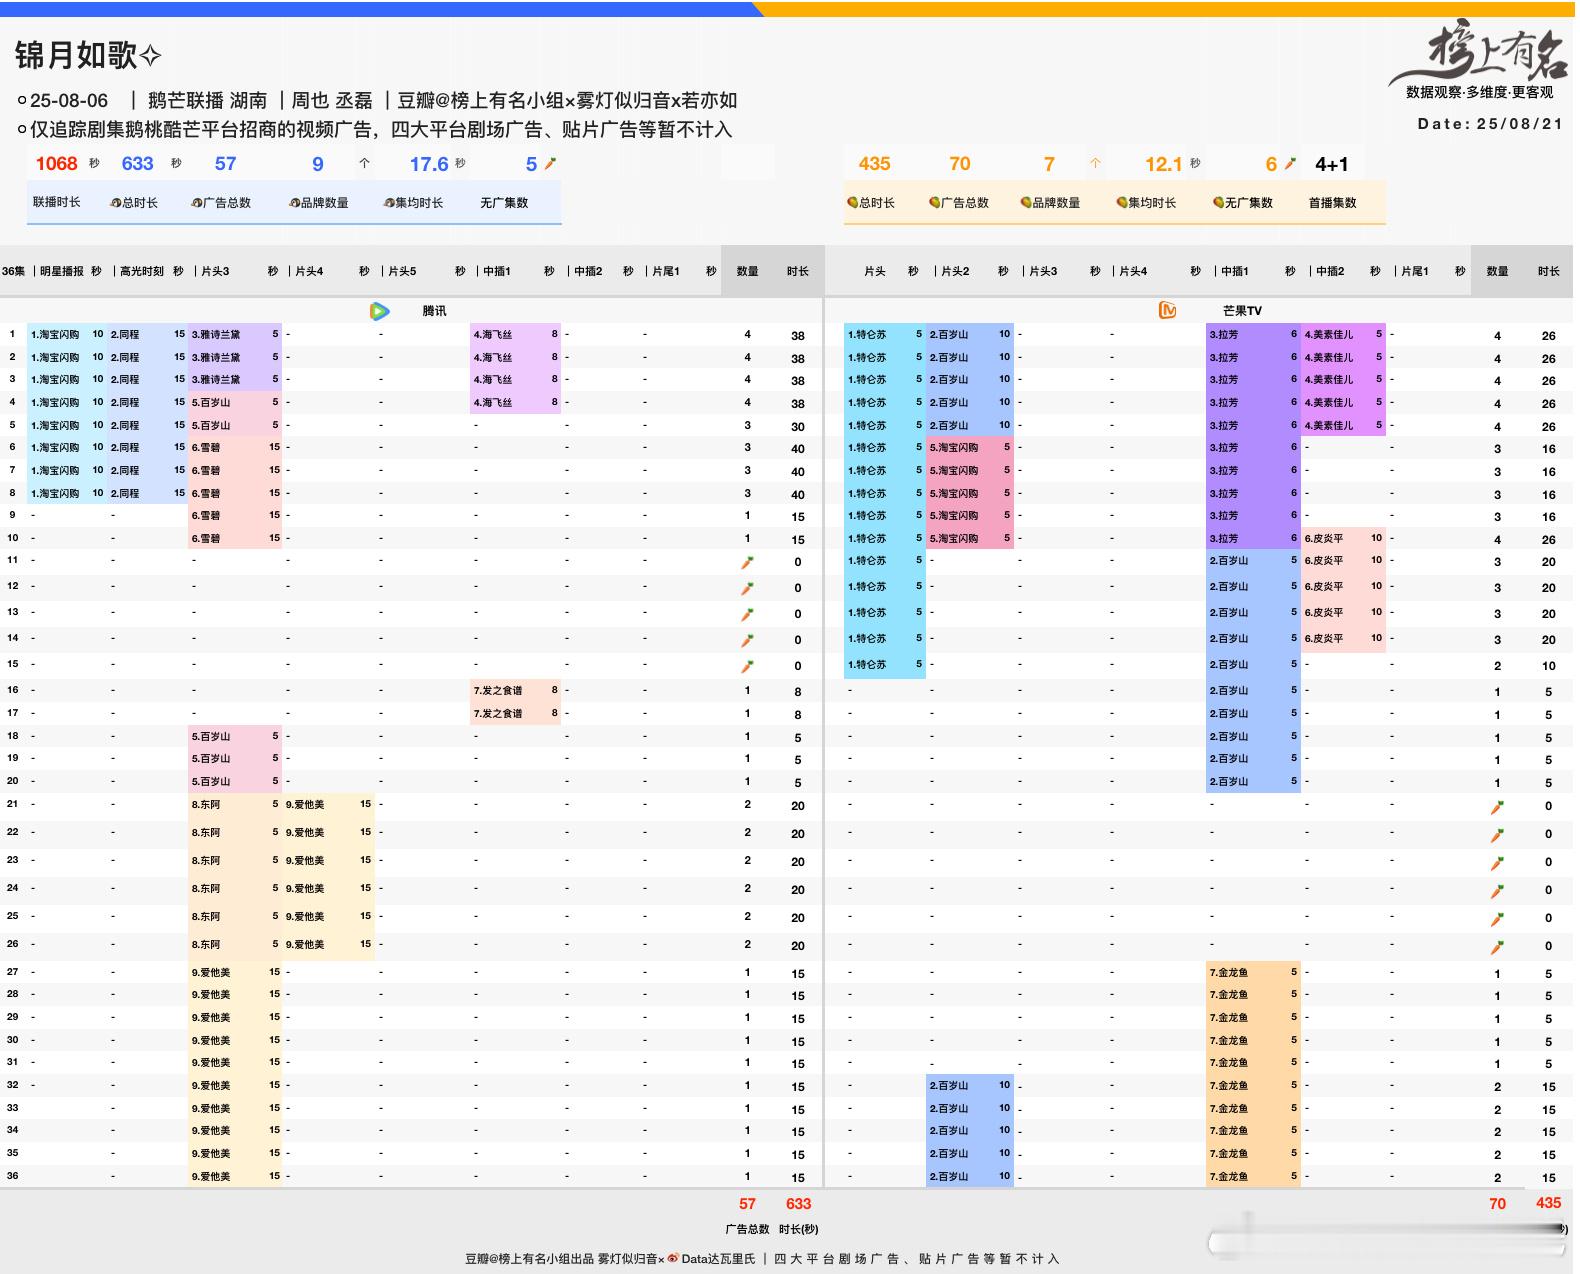Click the Weibo icon in footer credits
1580x1274 pixels.
click(673, 1258)
